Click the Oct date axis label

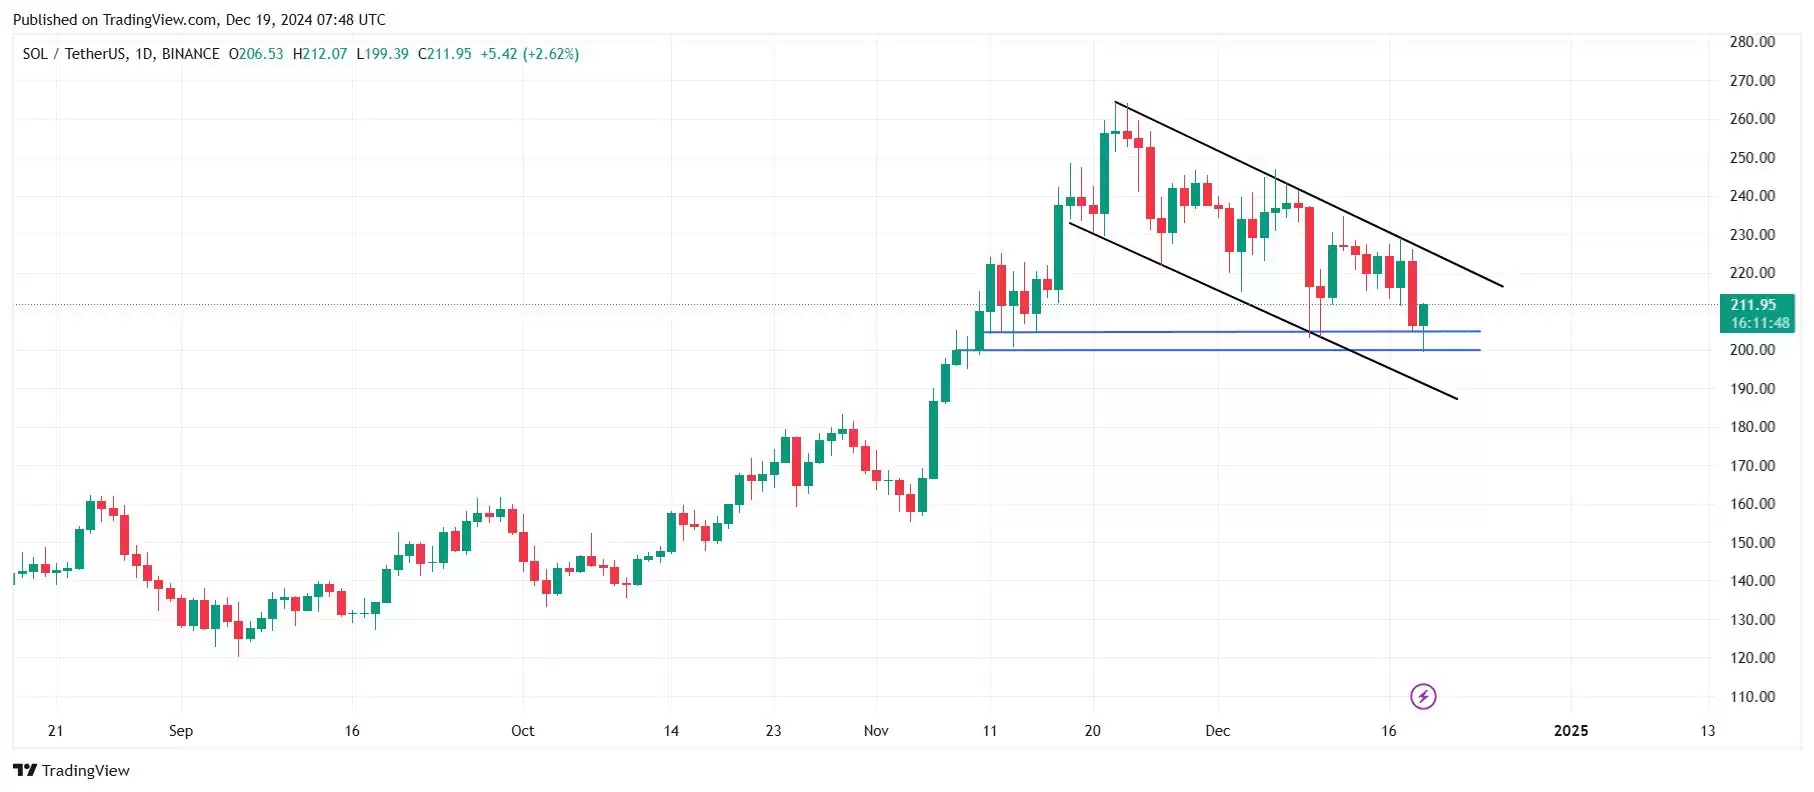(522, 731)
